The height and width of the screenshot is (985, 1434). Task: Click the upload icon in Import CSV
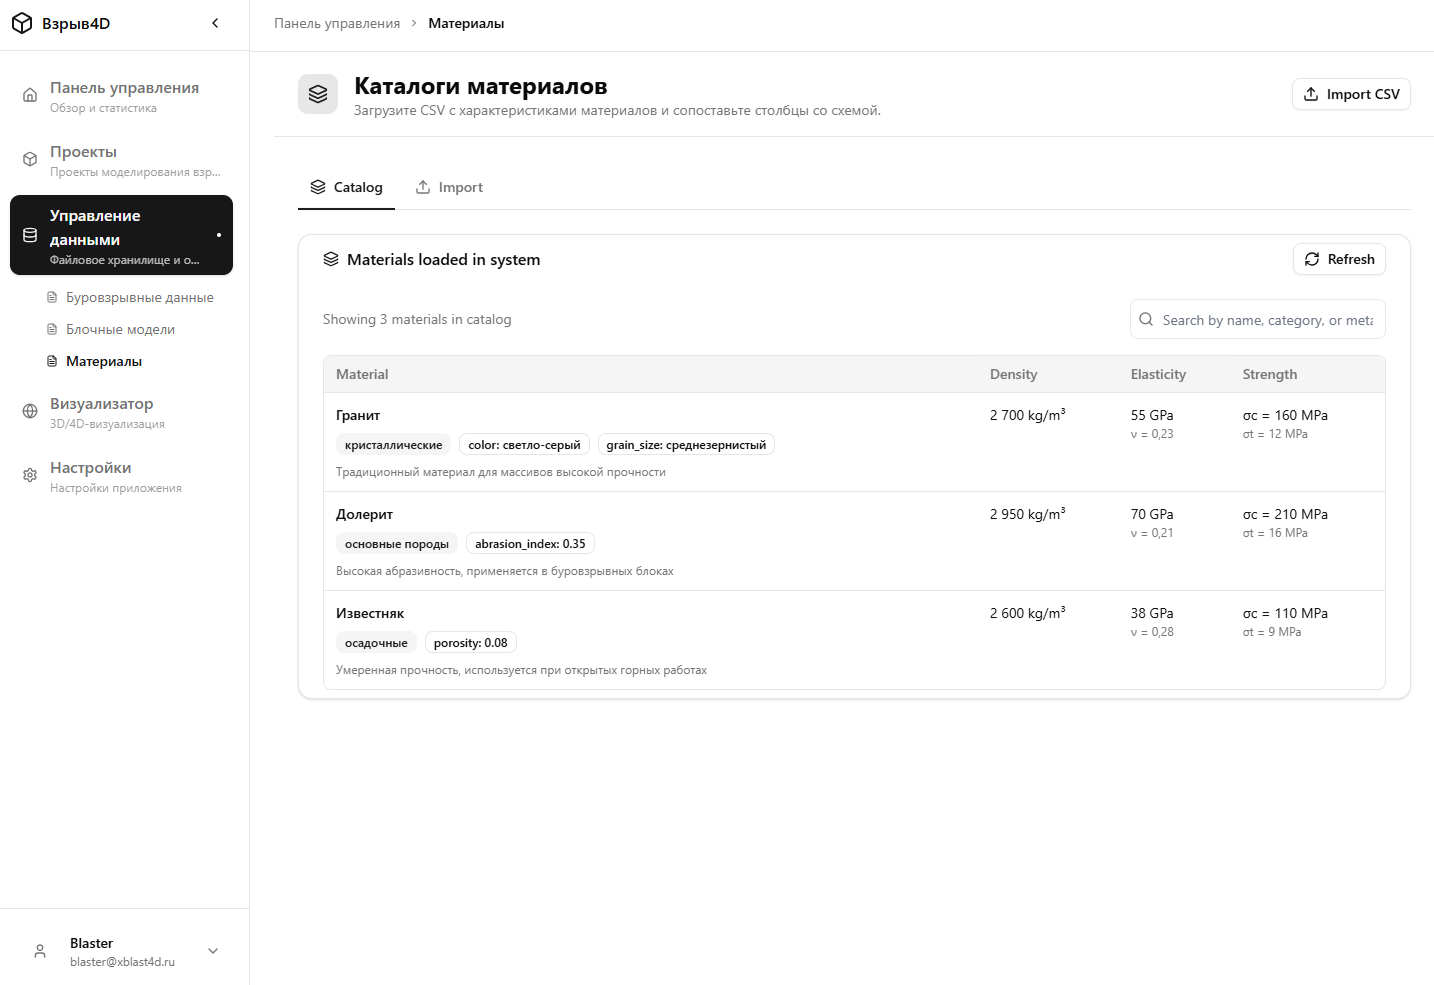1311,94
